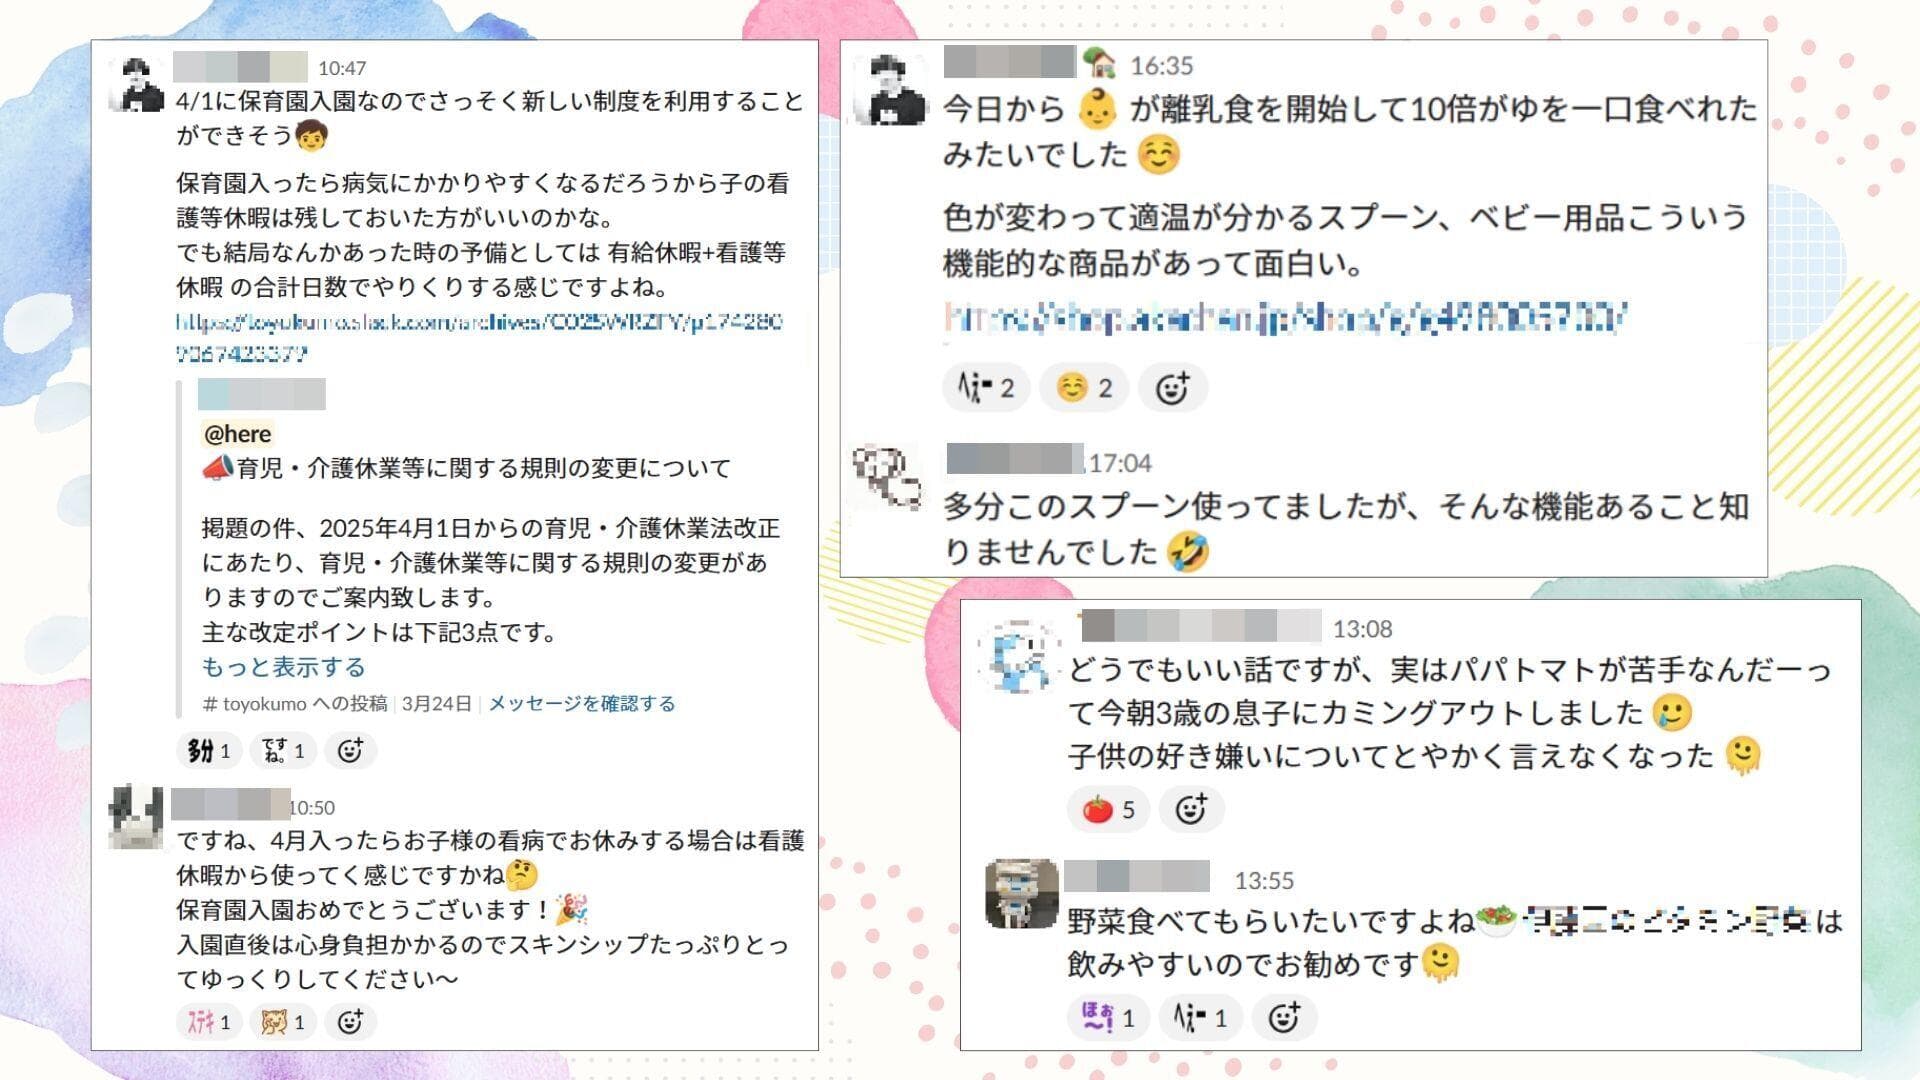Toggle the ほぉ reaction on 13:55 message

tap(1108, 1018)
